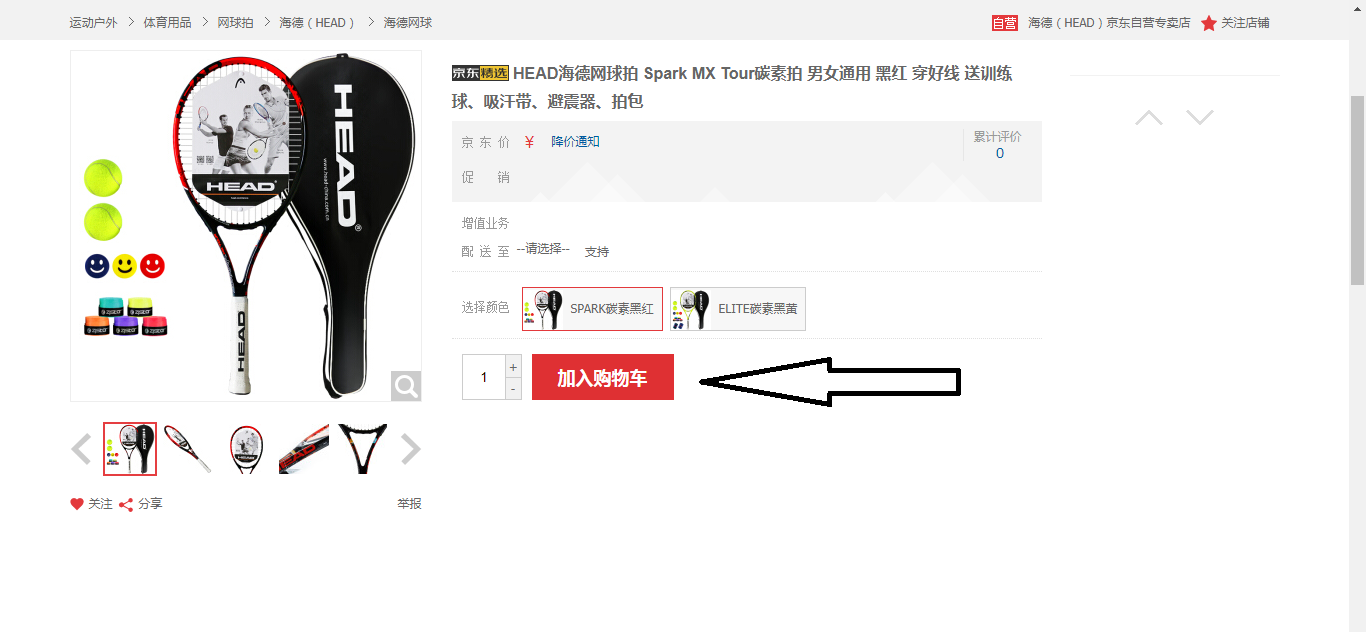Increase quantity with plus button
The image size is (1366, 632).
pyautogui.click(x=514, y=367)
